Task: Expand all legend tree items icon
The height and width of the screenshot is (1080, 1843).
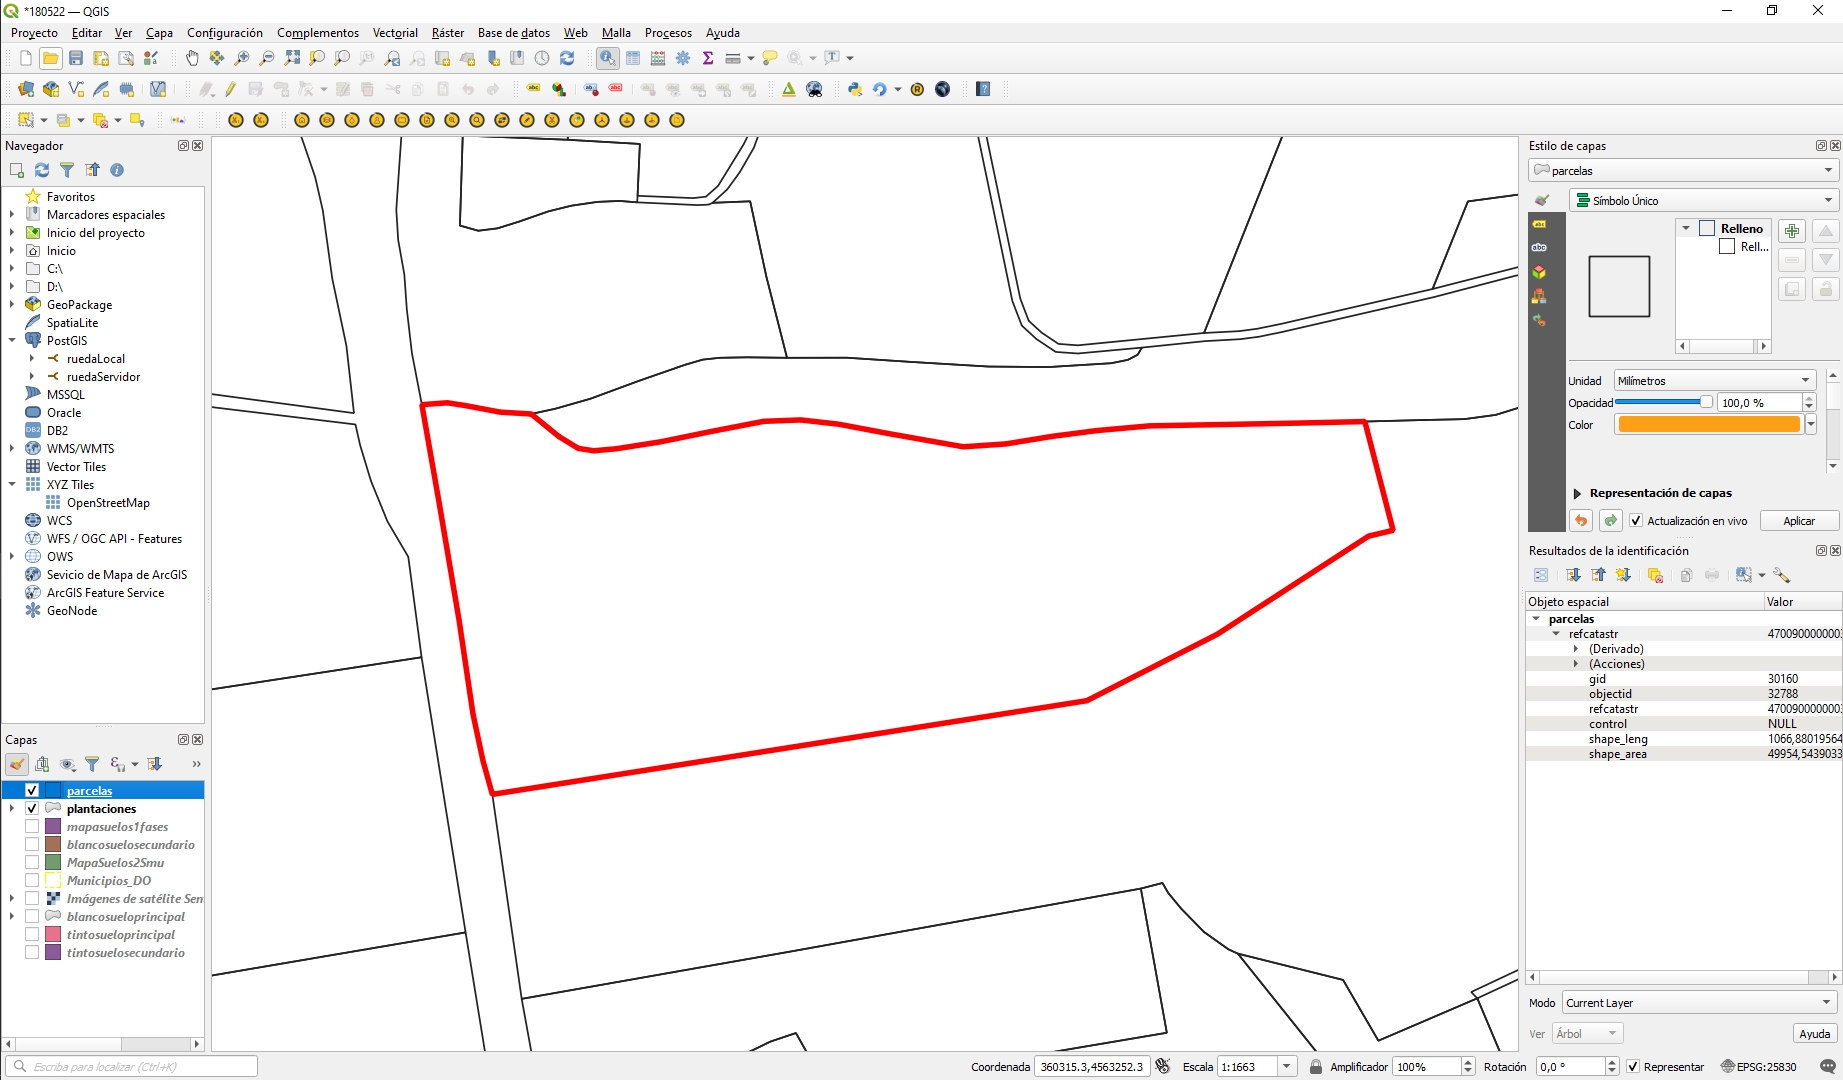Action: 155,764
